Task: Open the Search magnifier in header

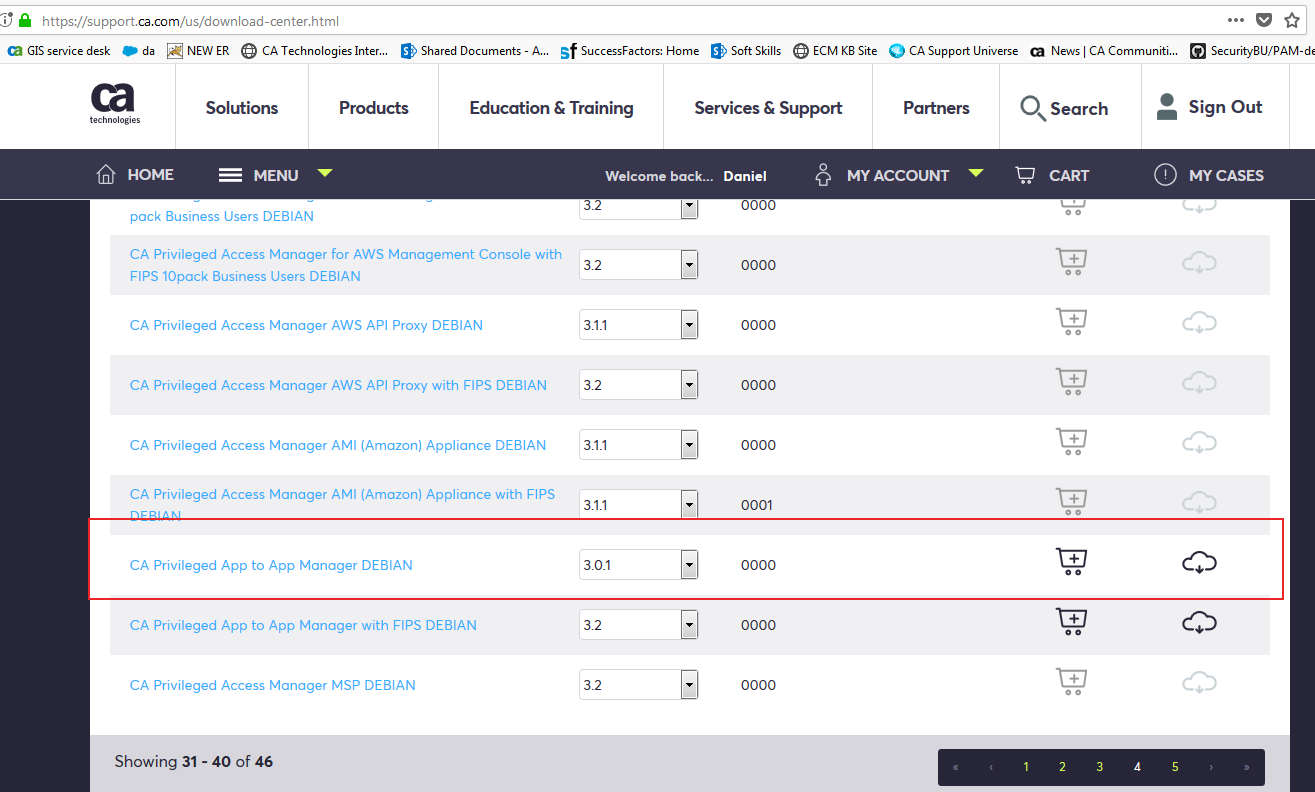Action: pos(1032,108)
